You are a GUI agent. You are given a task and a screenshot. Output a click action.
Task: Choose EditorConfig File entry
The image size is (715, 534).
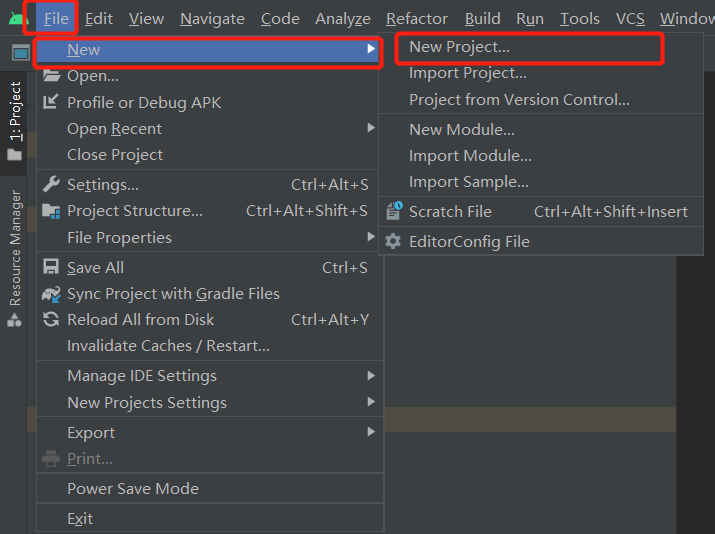coord(541,241)
